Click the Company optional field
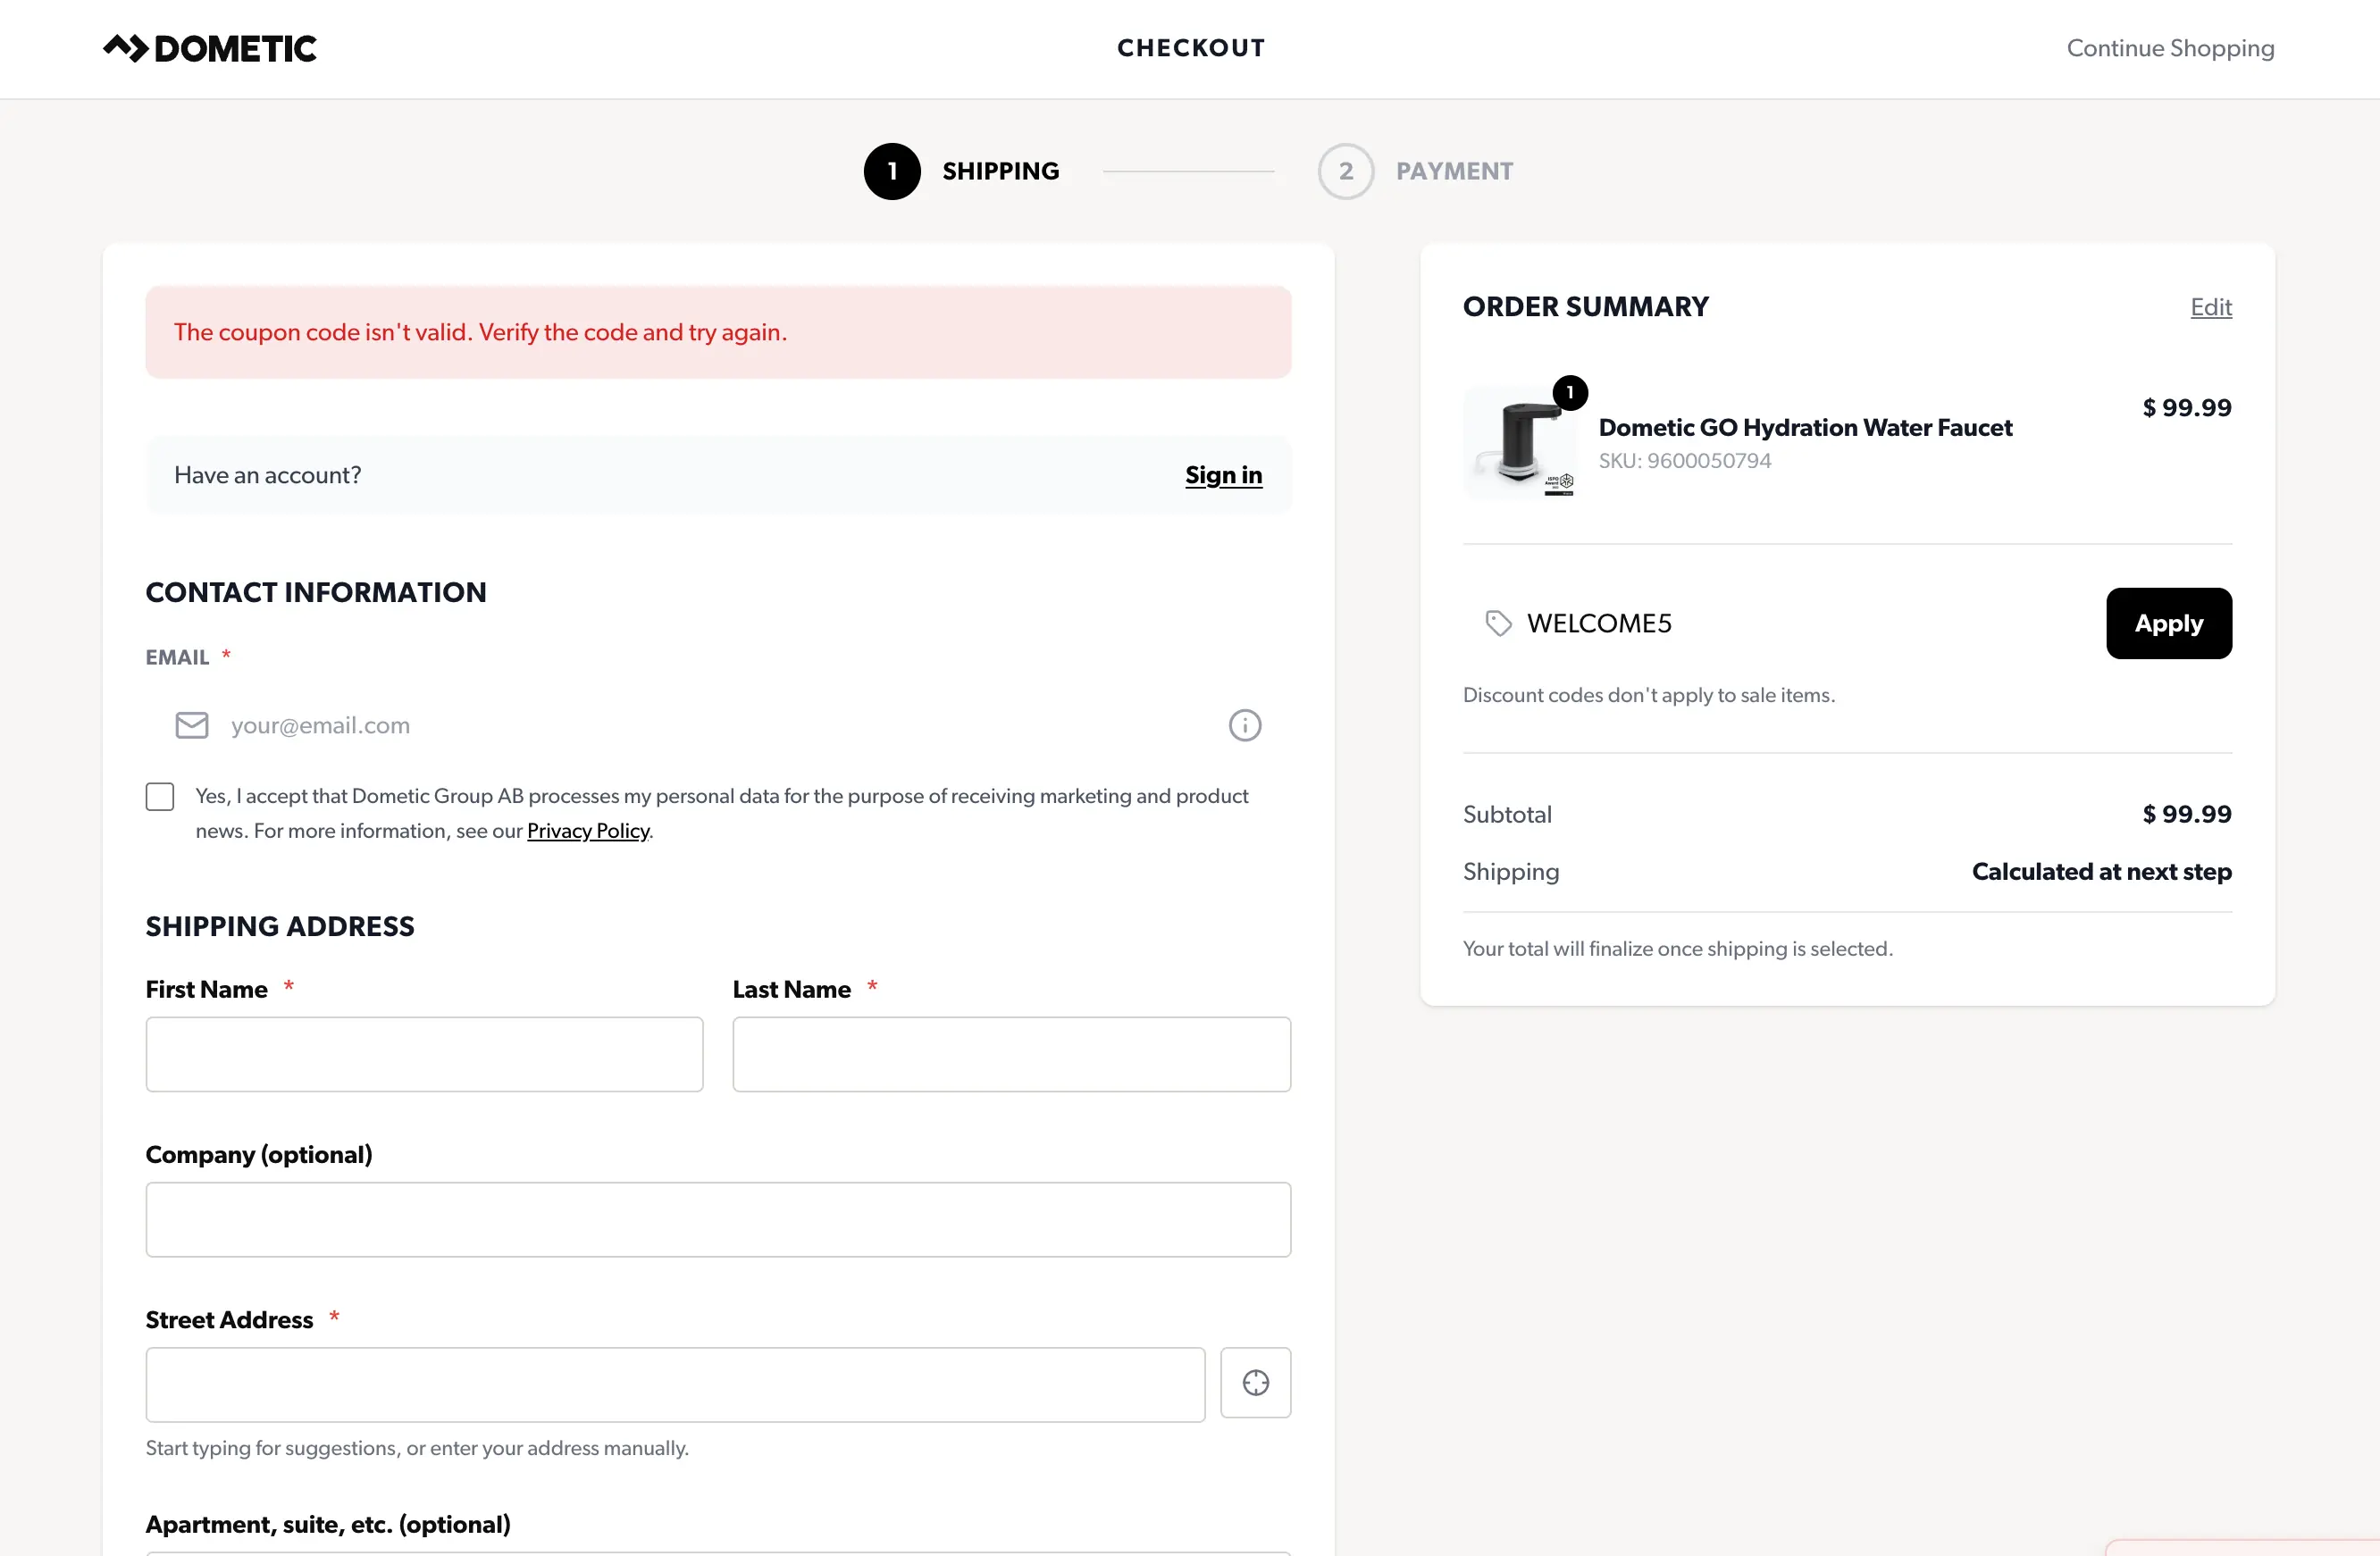The image size is (2380, 1556). click(718, 1220)
